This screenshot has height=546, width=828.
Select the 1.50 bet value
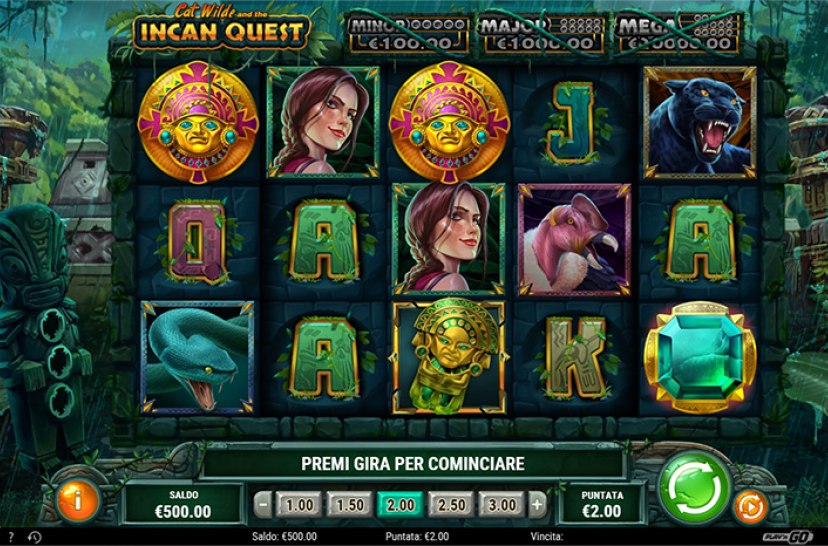point(350,505)
